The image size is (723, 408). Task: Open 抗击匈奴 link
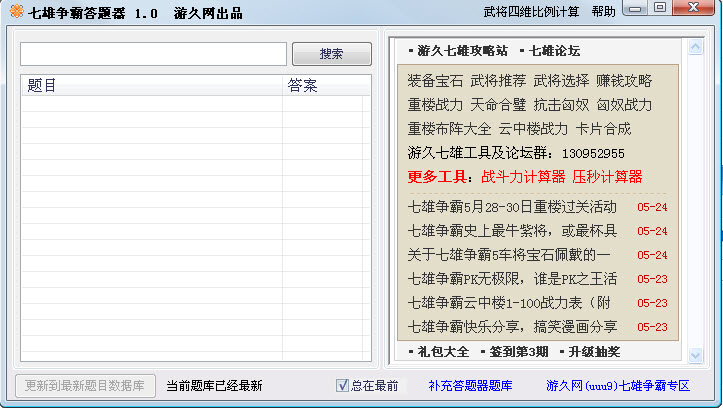(x=561, y=105)
